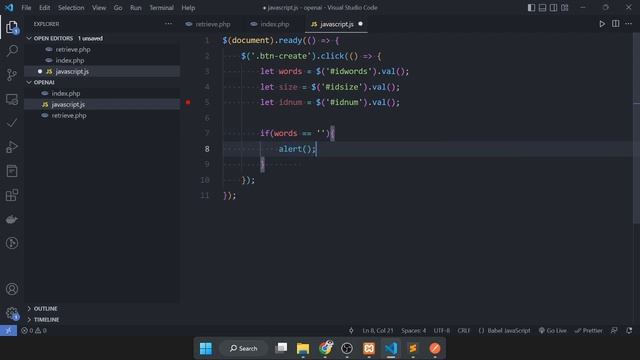The height and width of the screenshot is (360, 640).
Task: Select retrieve.php in Open Editors
Action: pyautogui.click(x=102, y=49)
